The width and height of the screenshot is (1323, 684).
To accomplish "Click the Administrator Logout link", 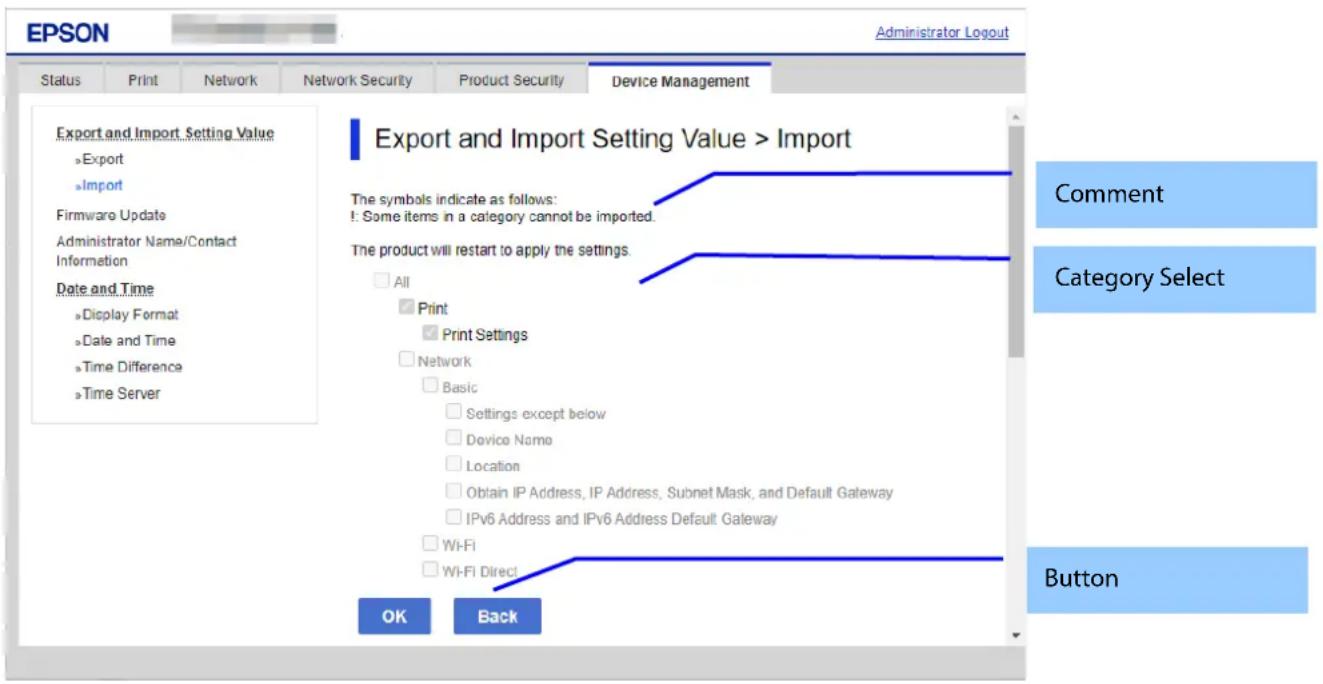I will coord(942,32).
